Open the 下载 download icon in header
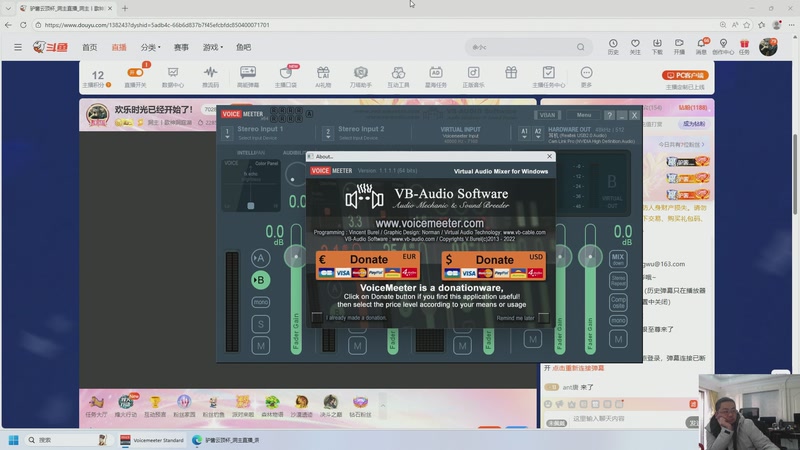The width and height of the screenshot is (800, 450). point(657,47)
